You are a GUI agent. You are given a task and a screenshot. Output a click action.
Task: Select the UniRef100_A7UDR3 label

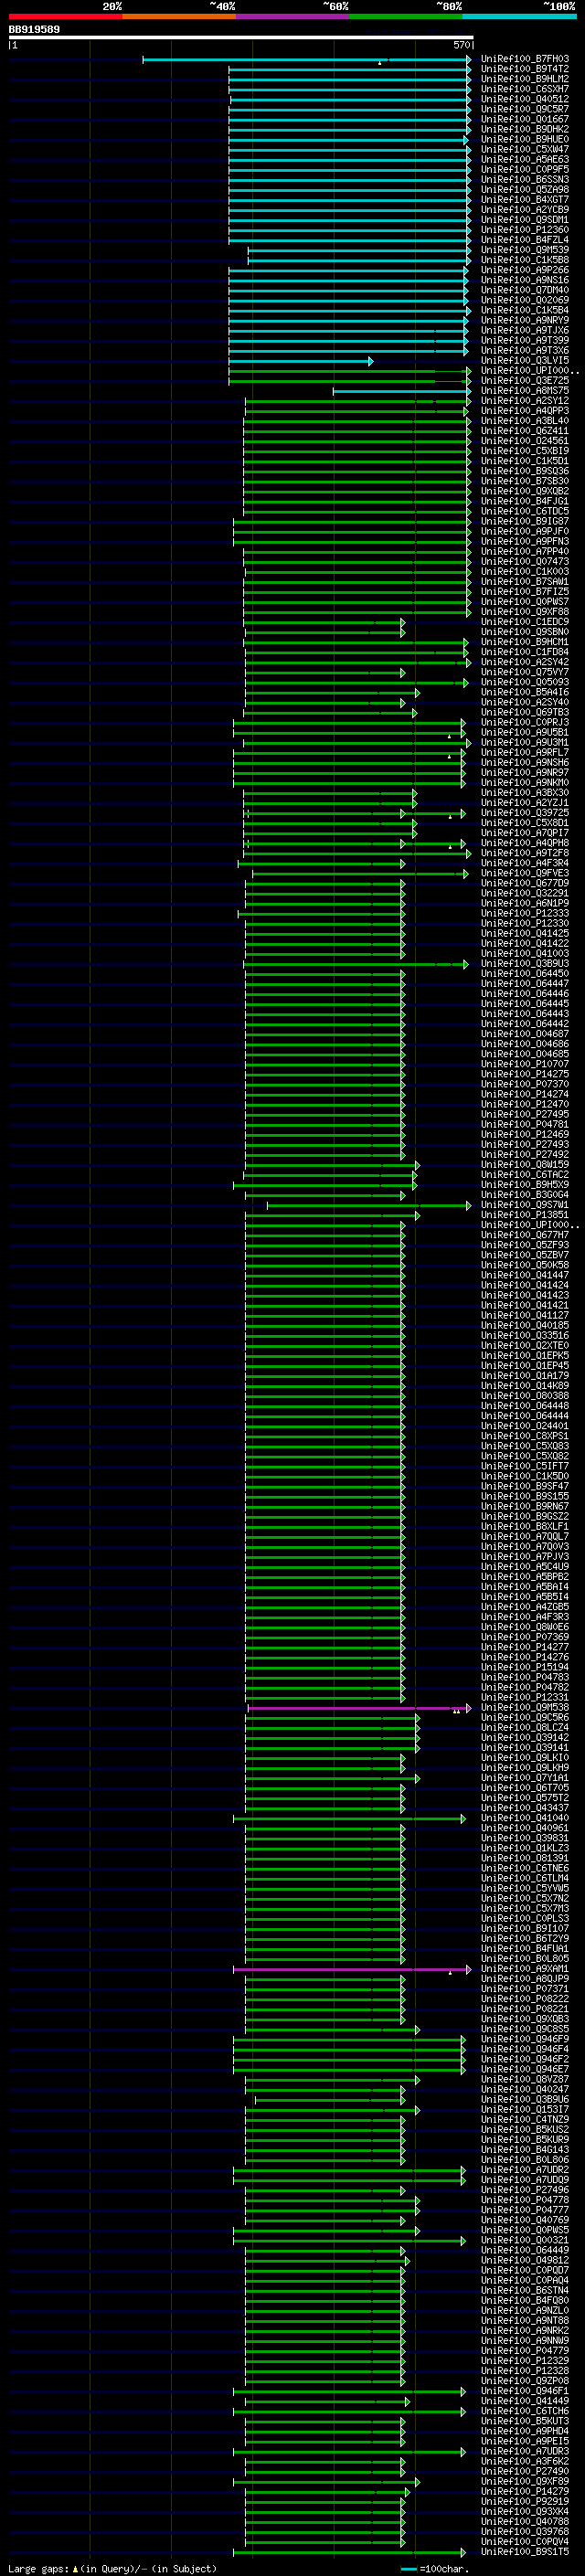[x=525, y=2452]
